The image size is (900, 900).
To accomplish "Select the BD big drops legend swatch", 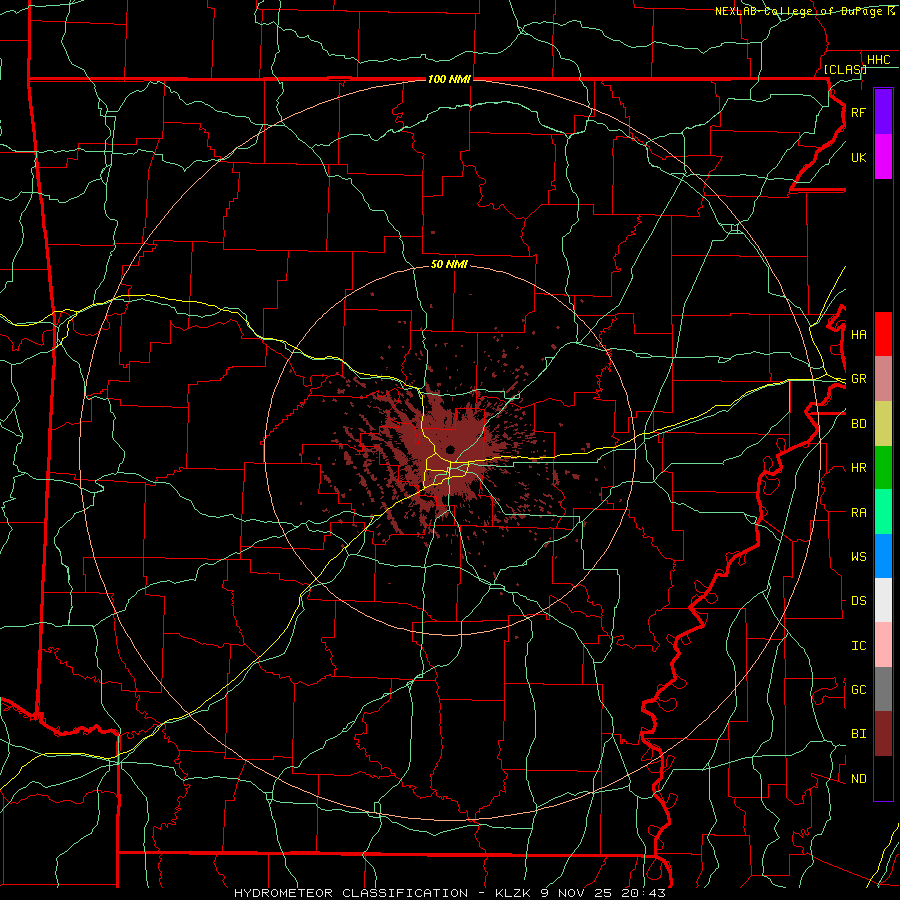I will tap(883, 424).
